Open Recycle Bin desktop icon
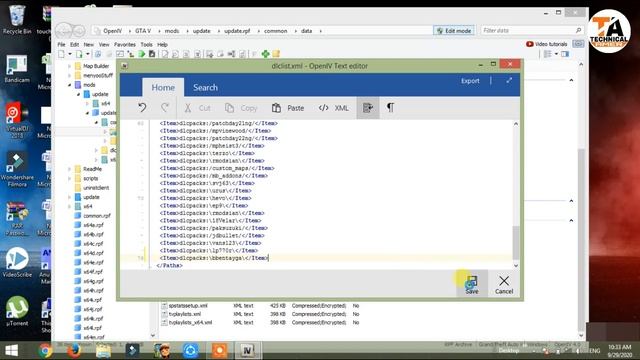 [17, 20]
